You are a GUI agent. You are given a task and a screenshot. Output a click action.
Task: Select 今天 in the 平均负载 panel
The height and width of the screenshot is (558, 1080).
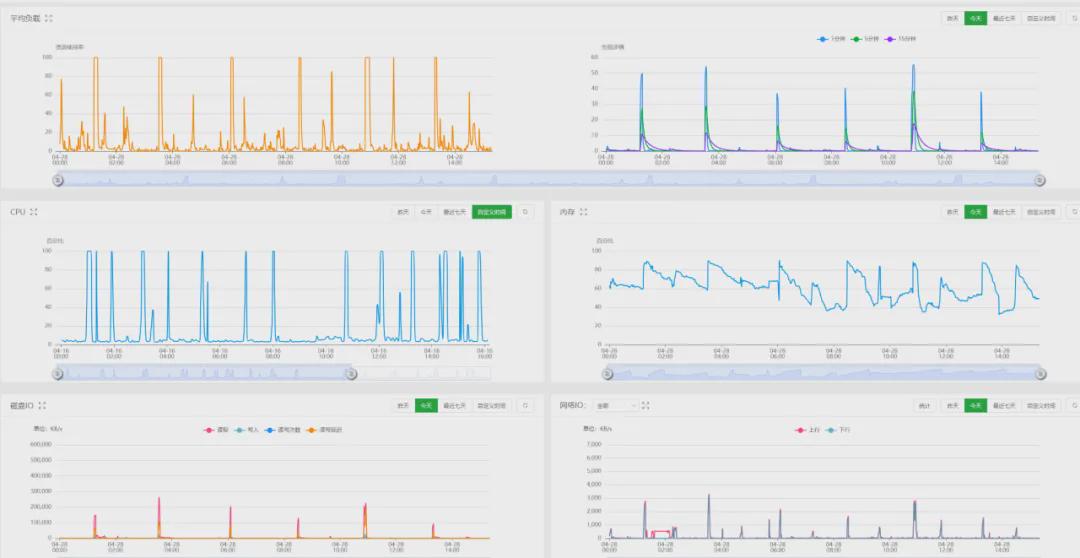tap(975, 19)
